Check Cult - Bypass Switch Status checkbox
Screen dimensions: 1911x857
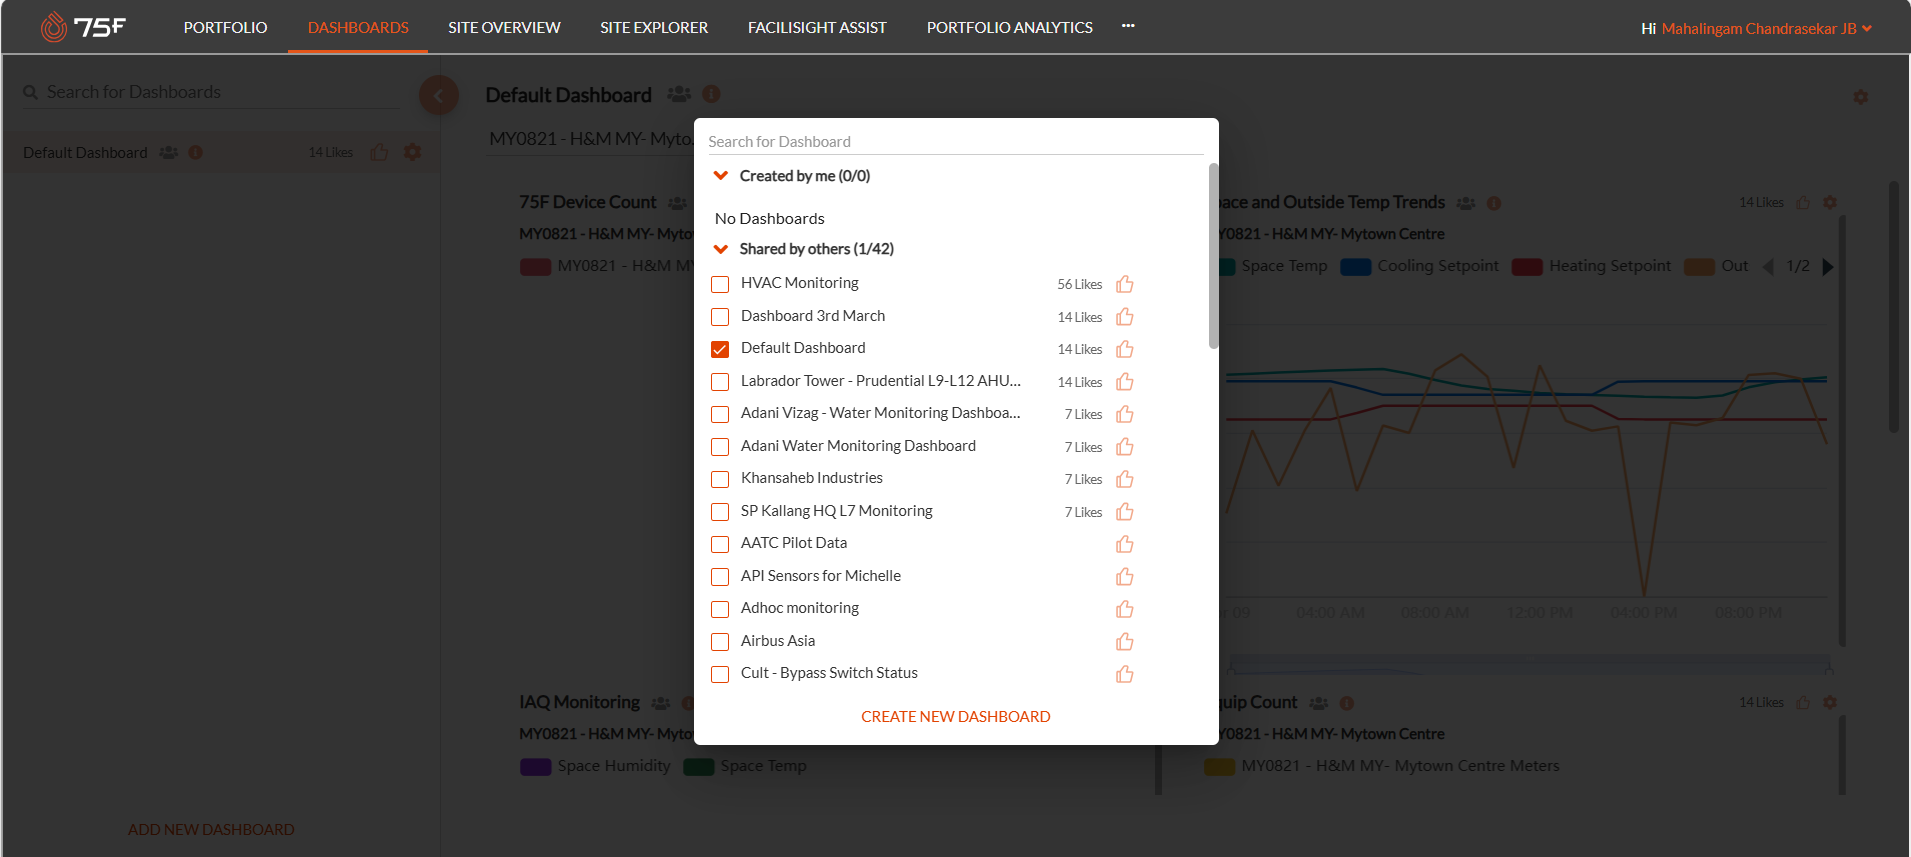tap(720, 674)
